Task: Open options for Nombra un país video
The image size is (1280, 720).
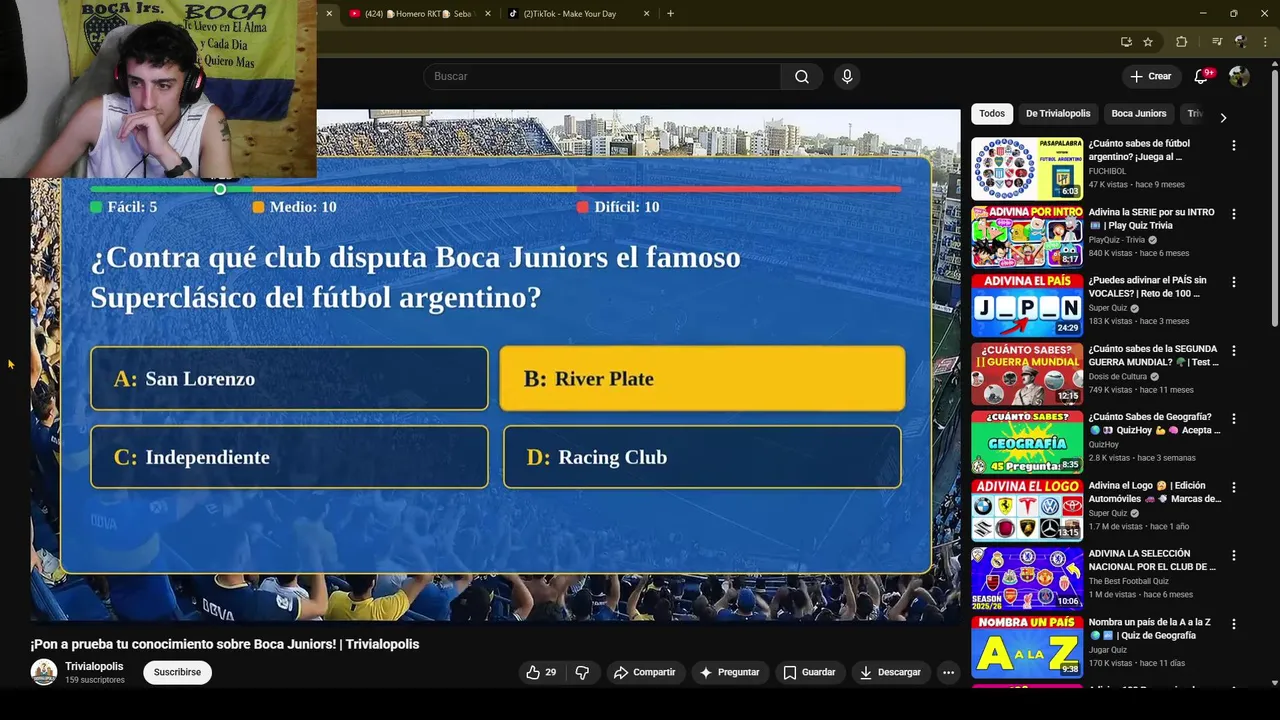Action: click(1233, 624)
